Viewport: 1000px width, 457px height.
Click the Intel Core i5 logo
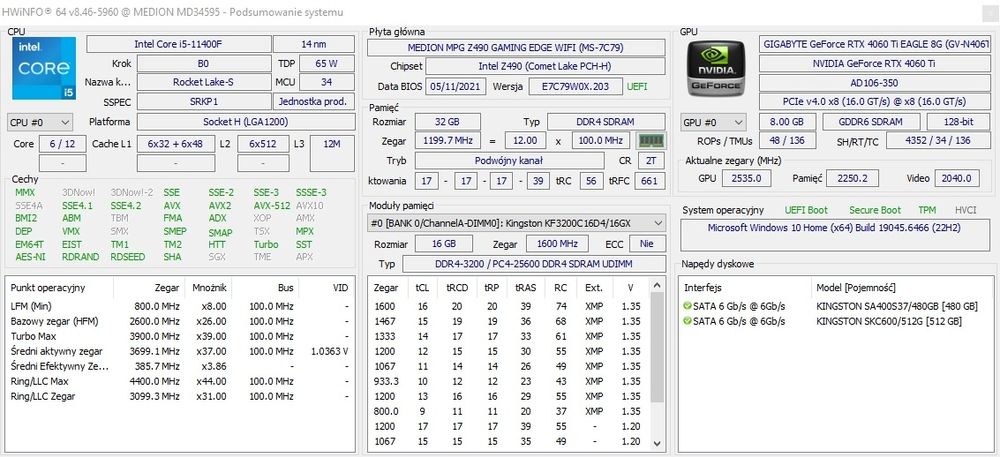44,68
